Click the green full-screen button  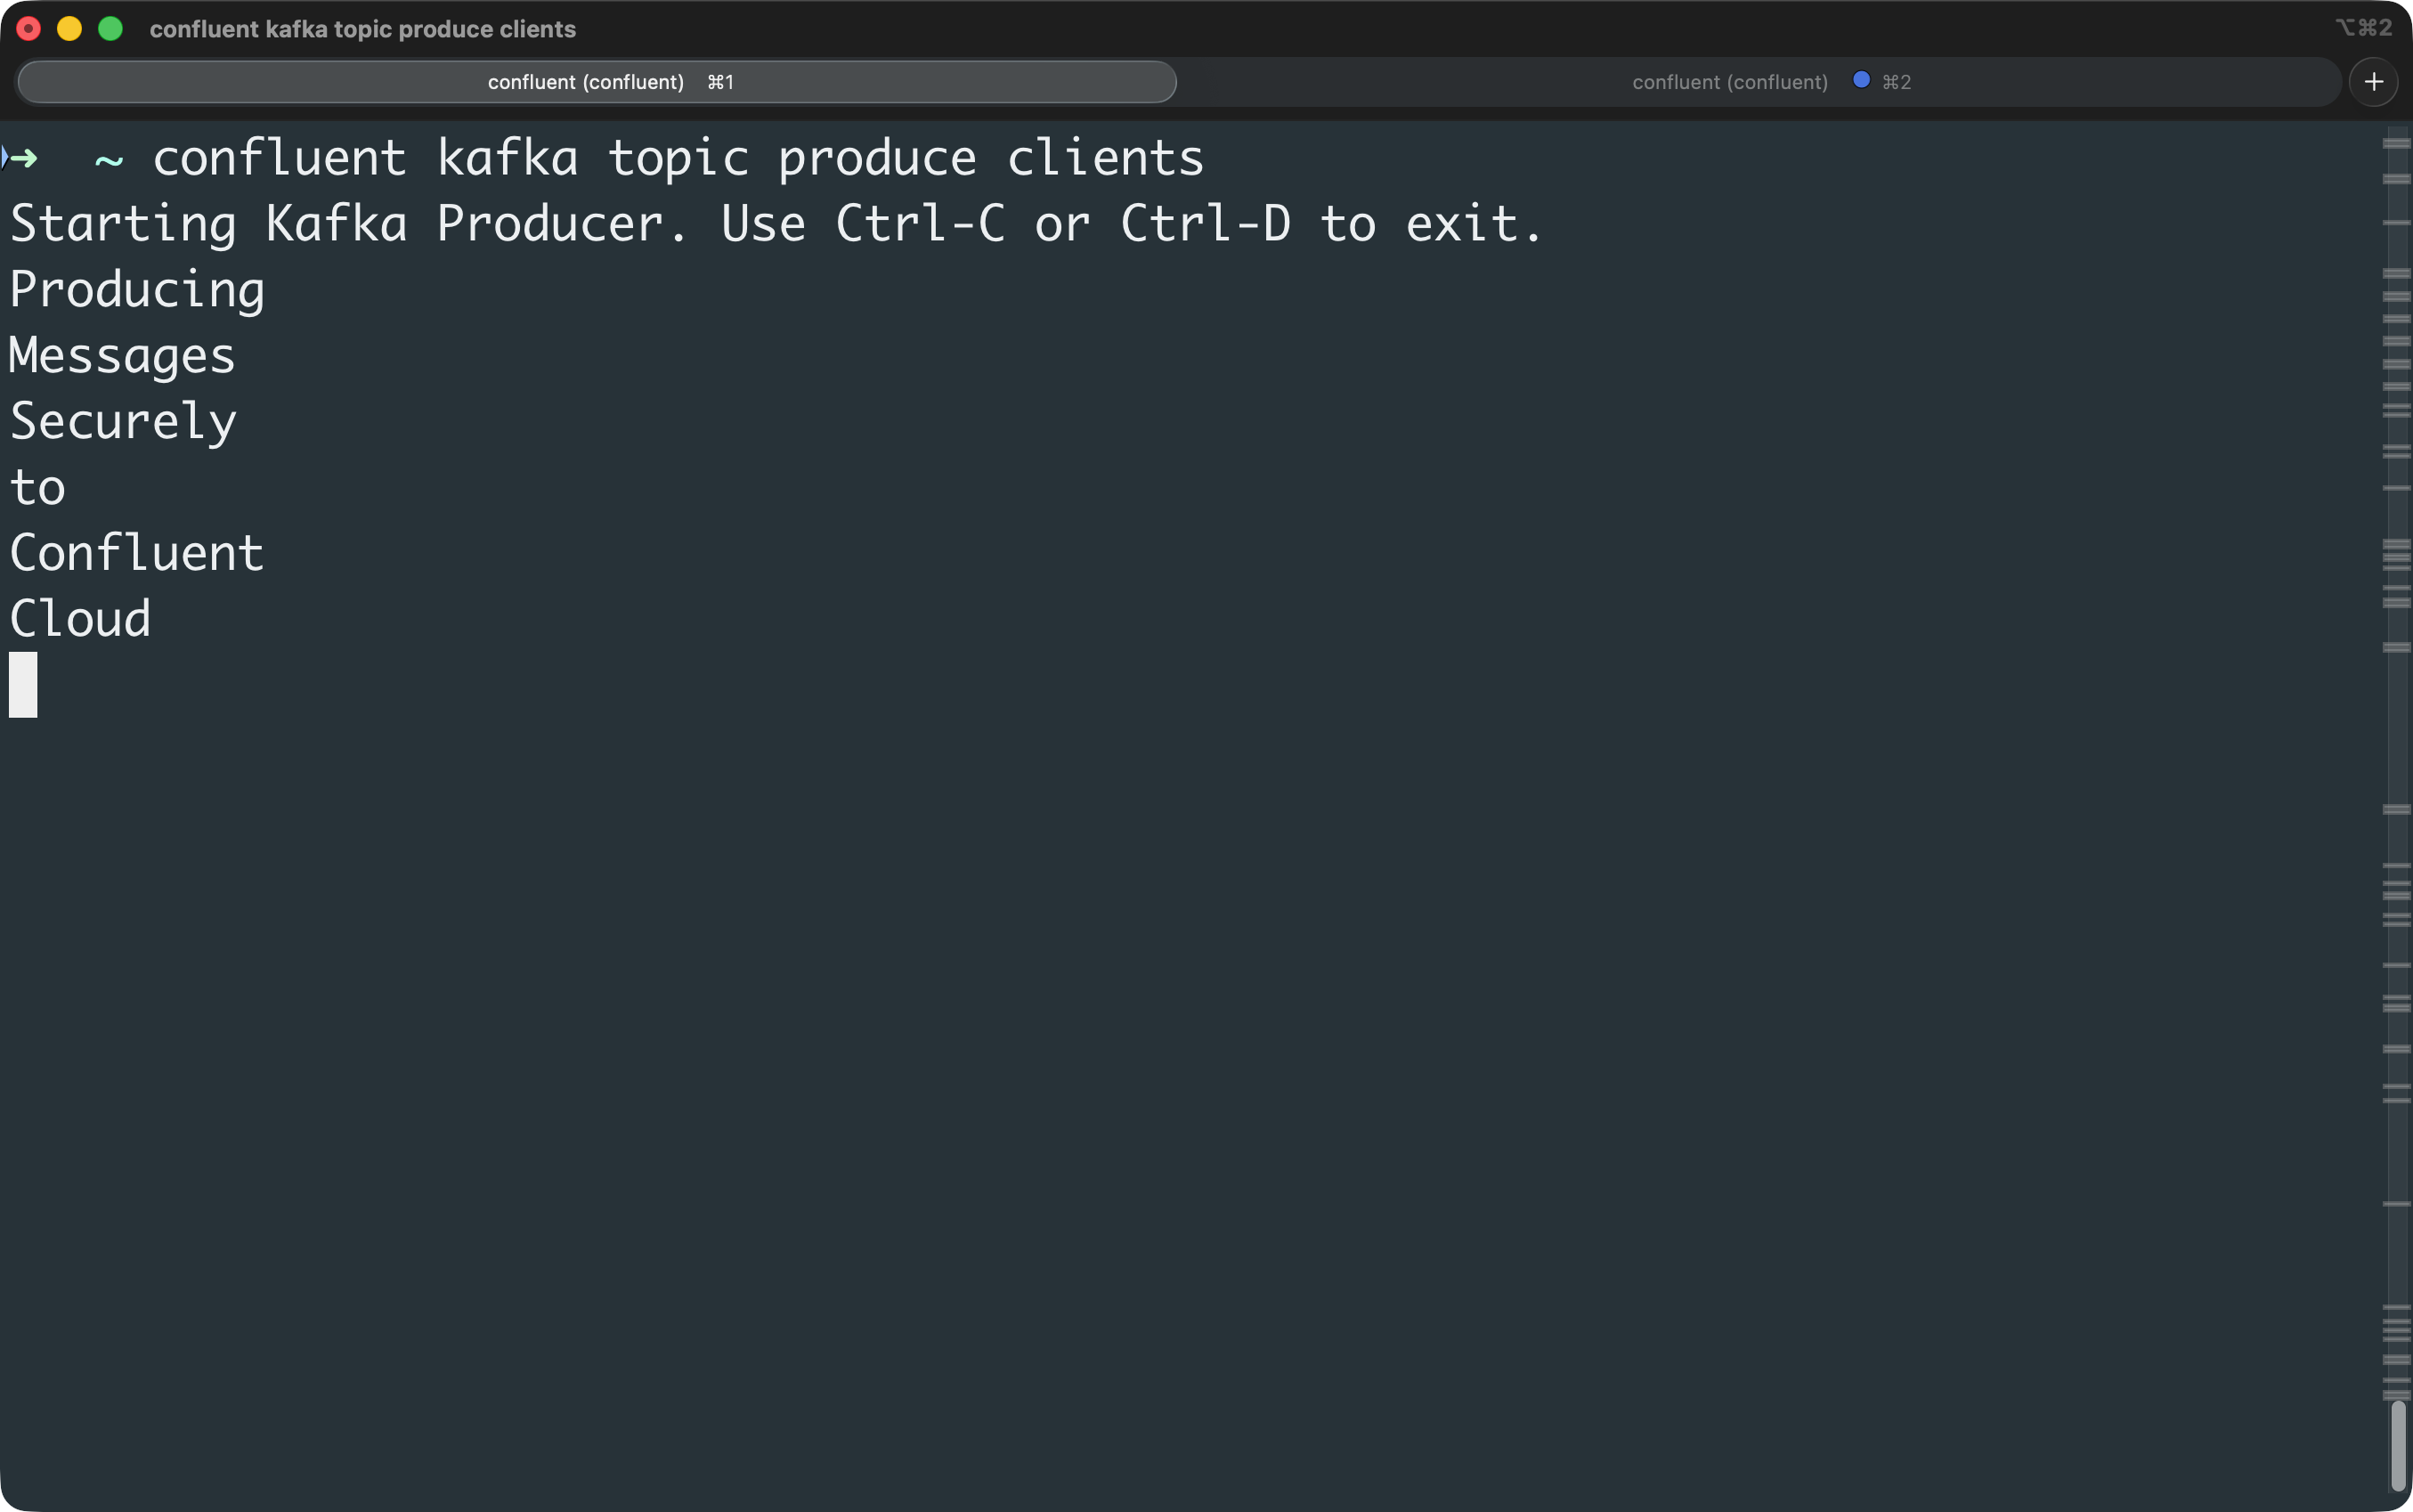pos(111,29)
